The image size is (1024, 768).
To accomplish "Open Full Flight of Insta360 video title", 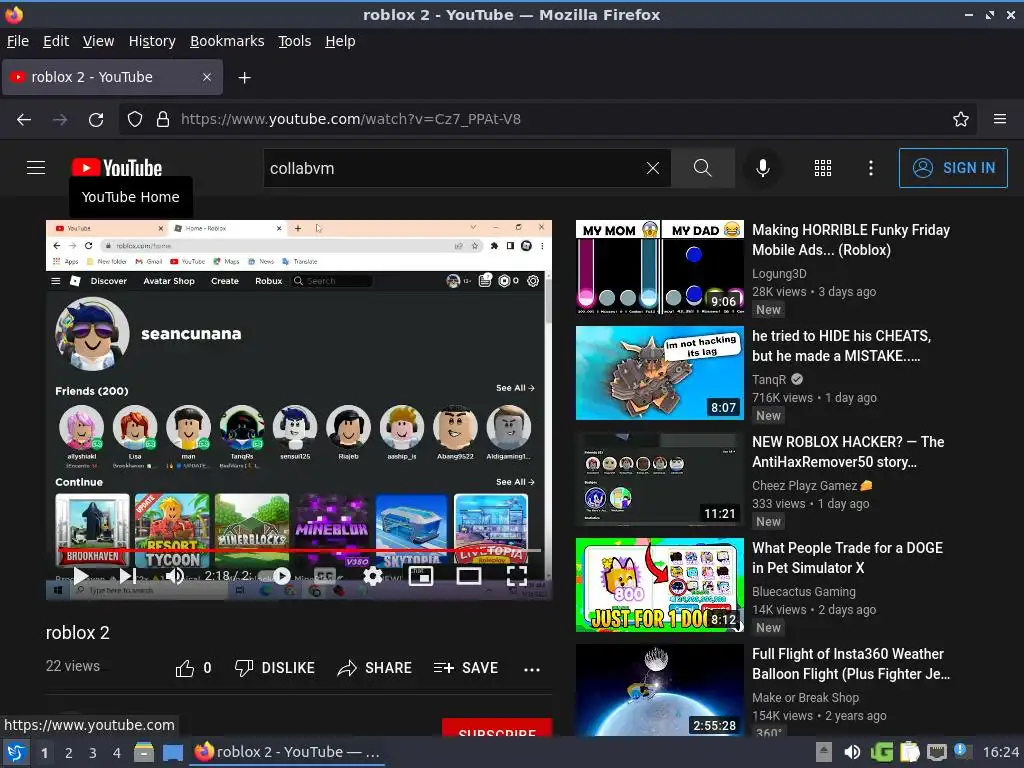I will 851,664.
